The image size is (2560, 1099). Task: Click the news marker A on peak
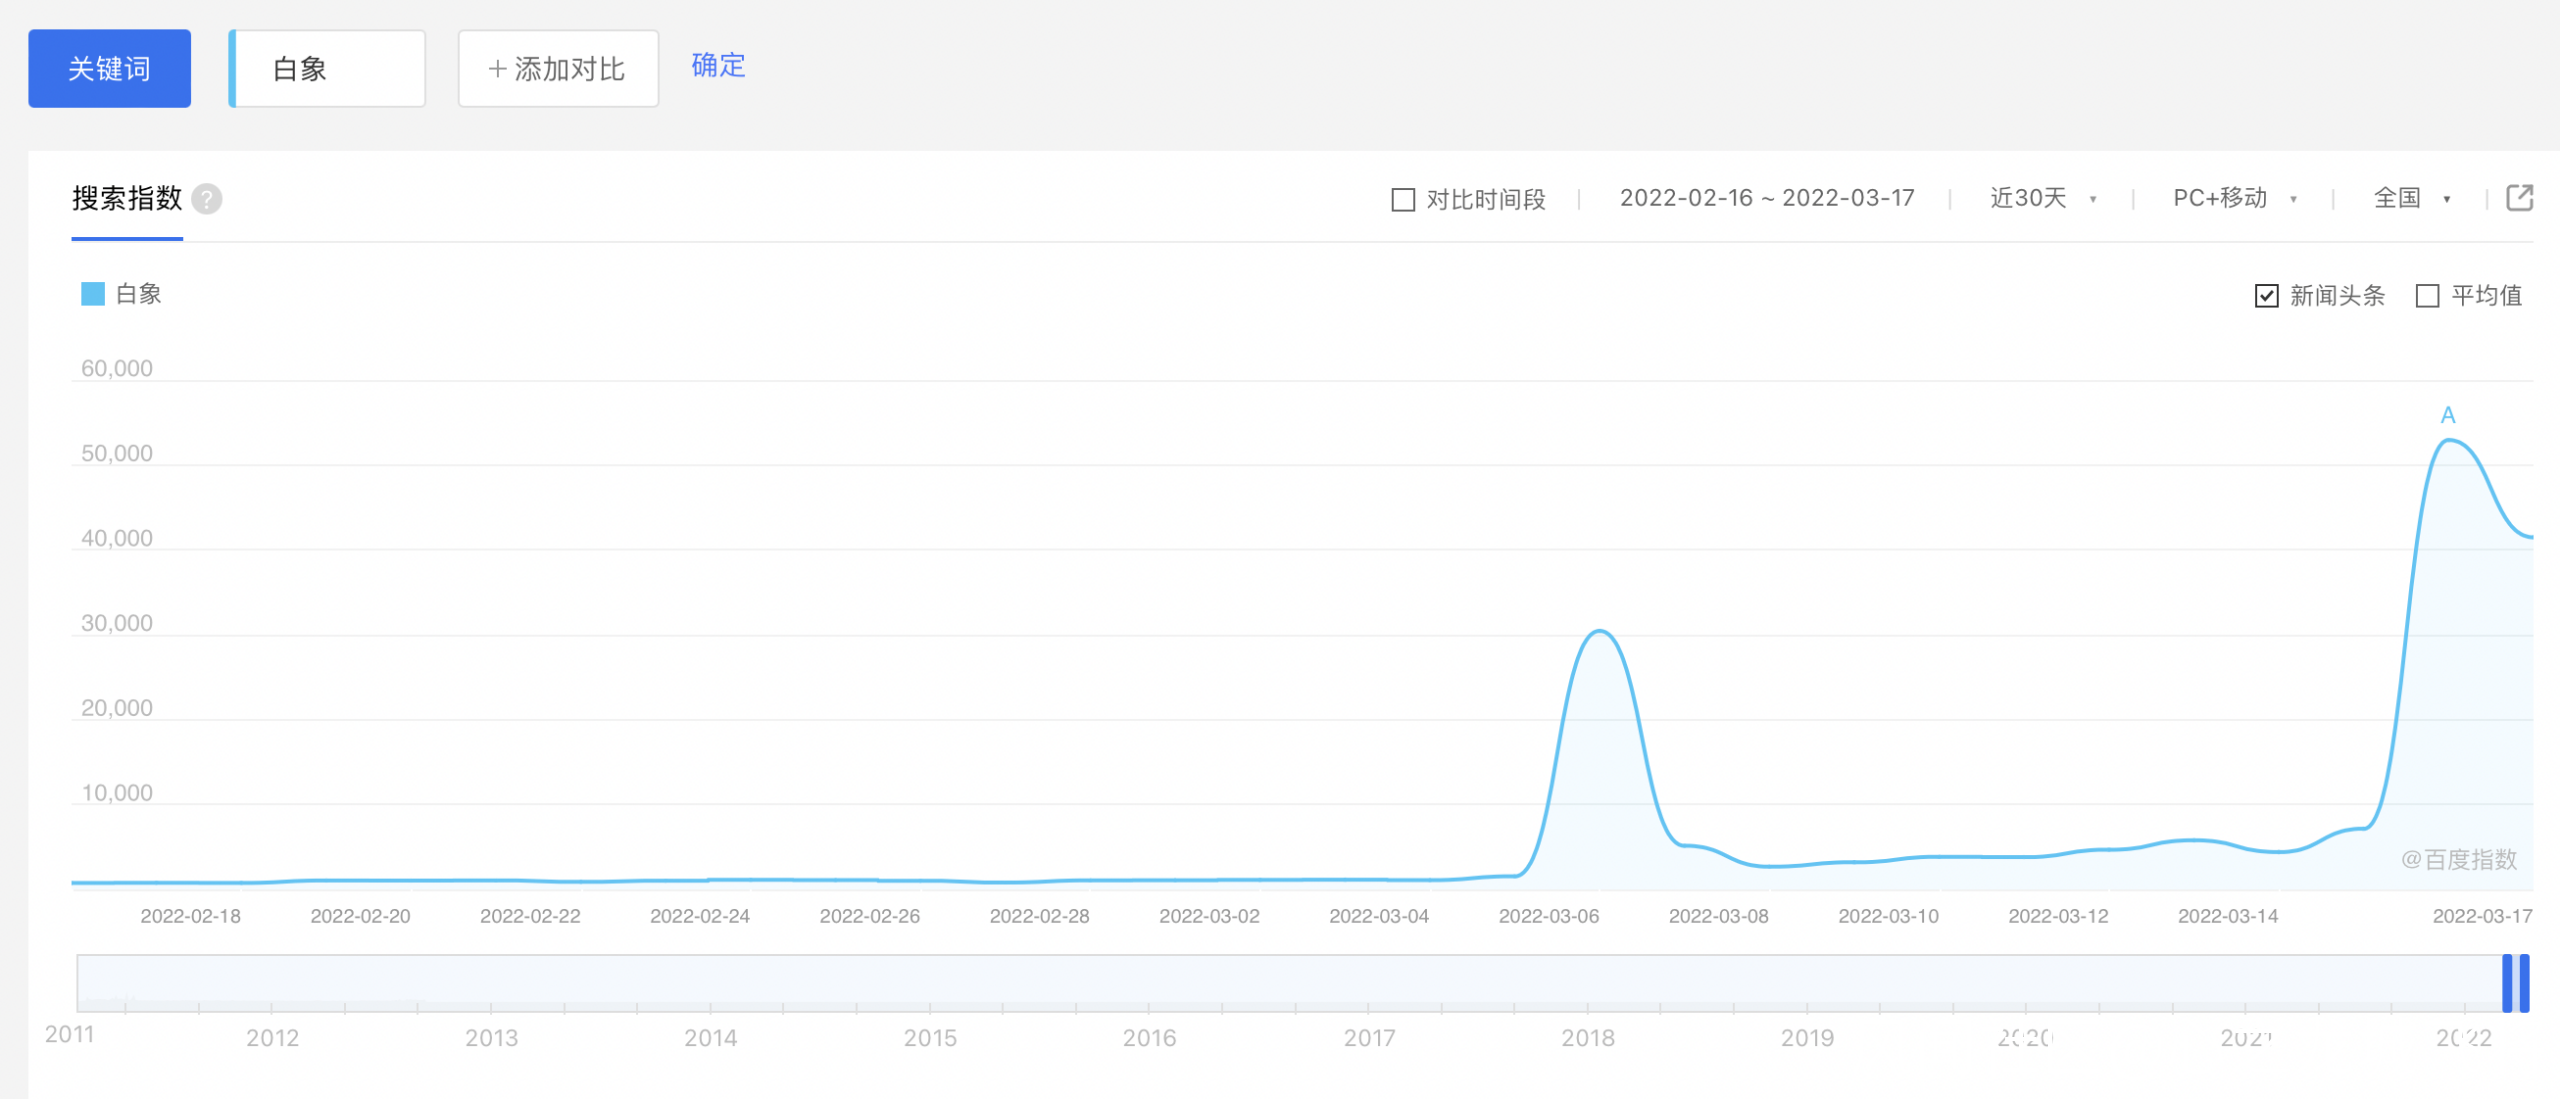2447,415
